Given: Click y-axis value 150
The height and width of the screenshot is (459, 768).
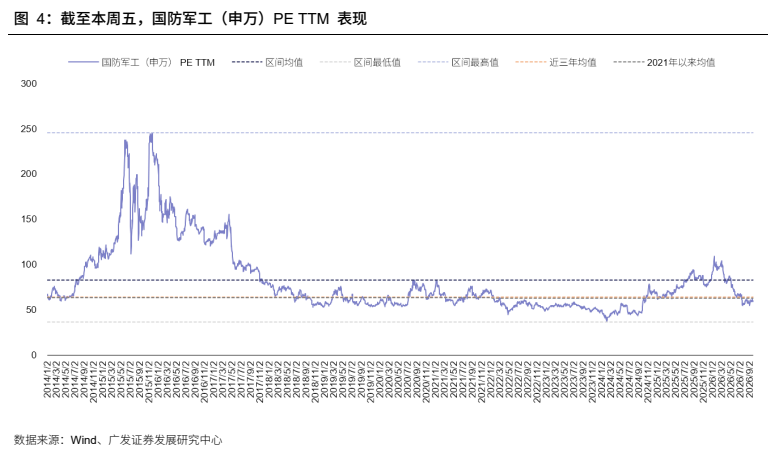Looking at the screenshot, I should 28,219.
